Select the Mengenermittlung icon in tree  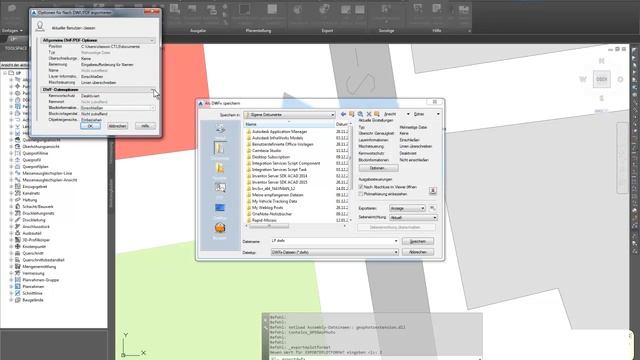click(x=18, y=267)
